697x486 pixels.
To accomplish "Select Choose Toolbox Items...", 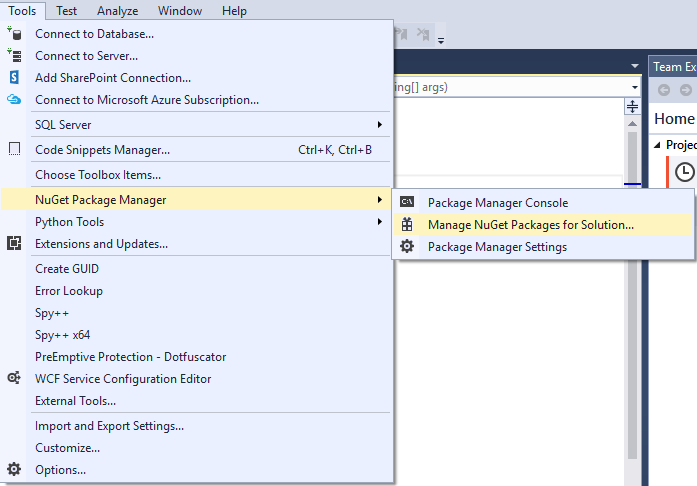I will click(196, 175).
